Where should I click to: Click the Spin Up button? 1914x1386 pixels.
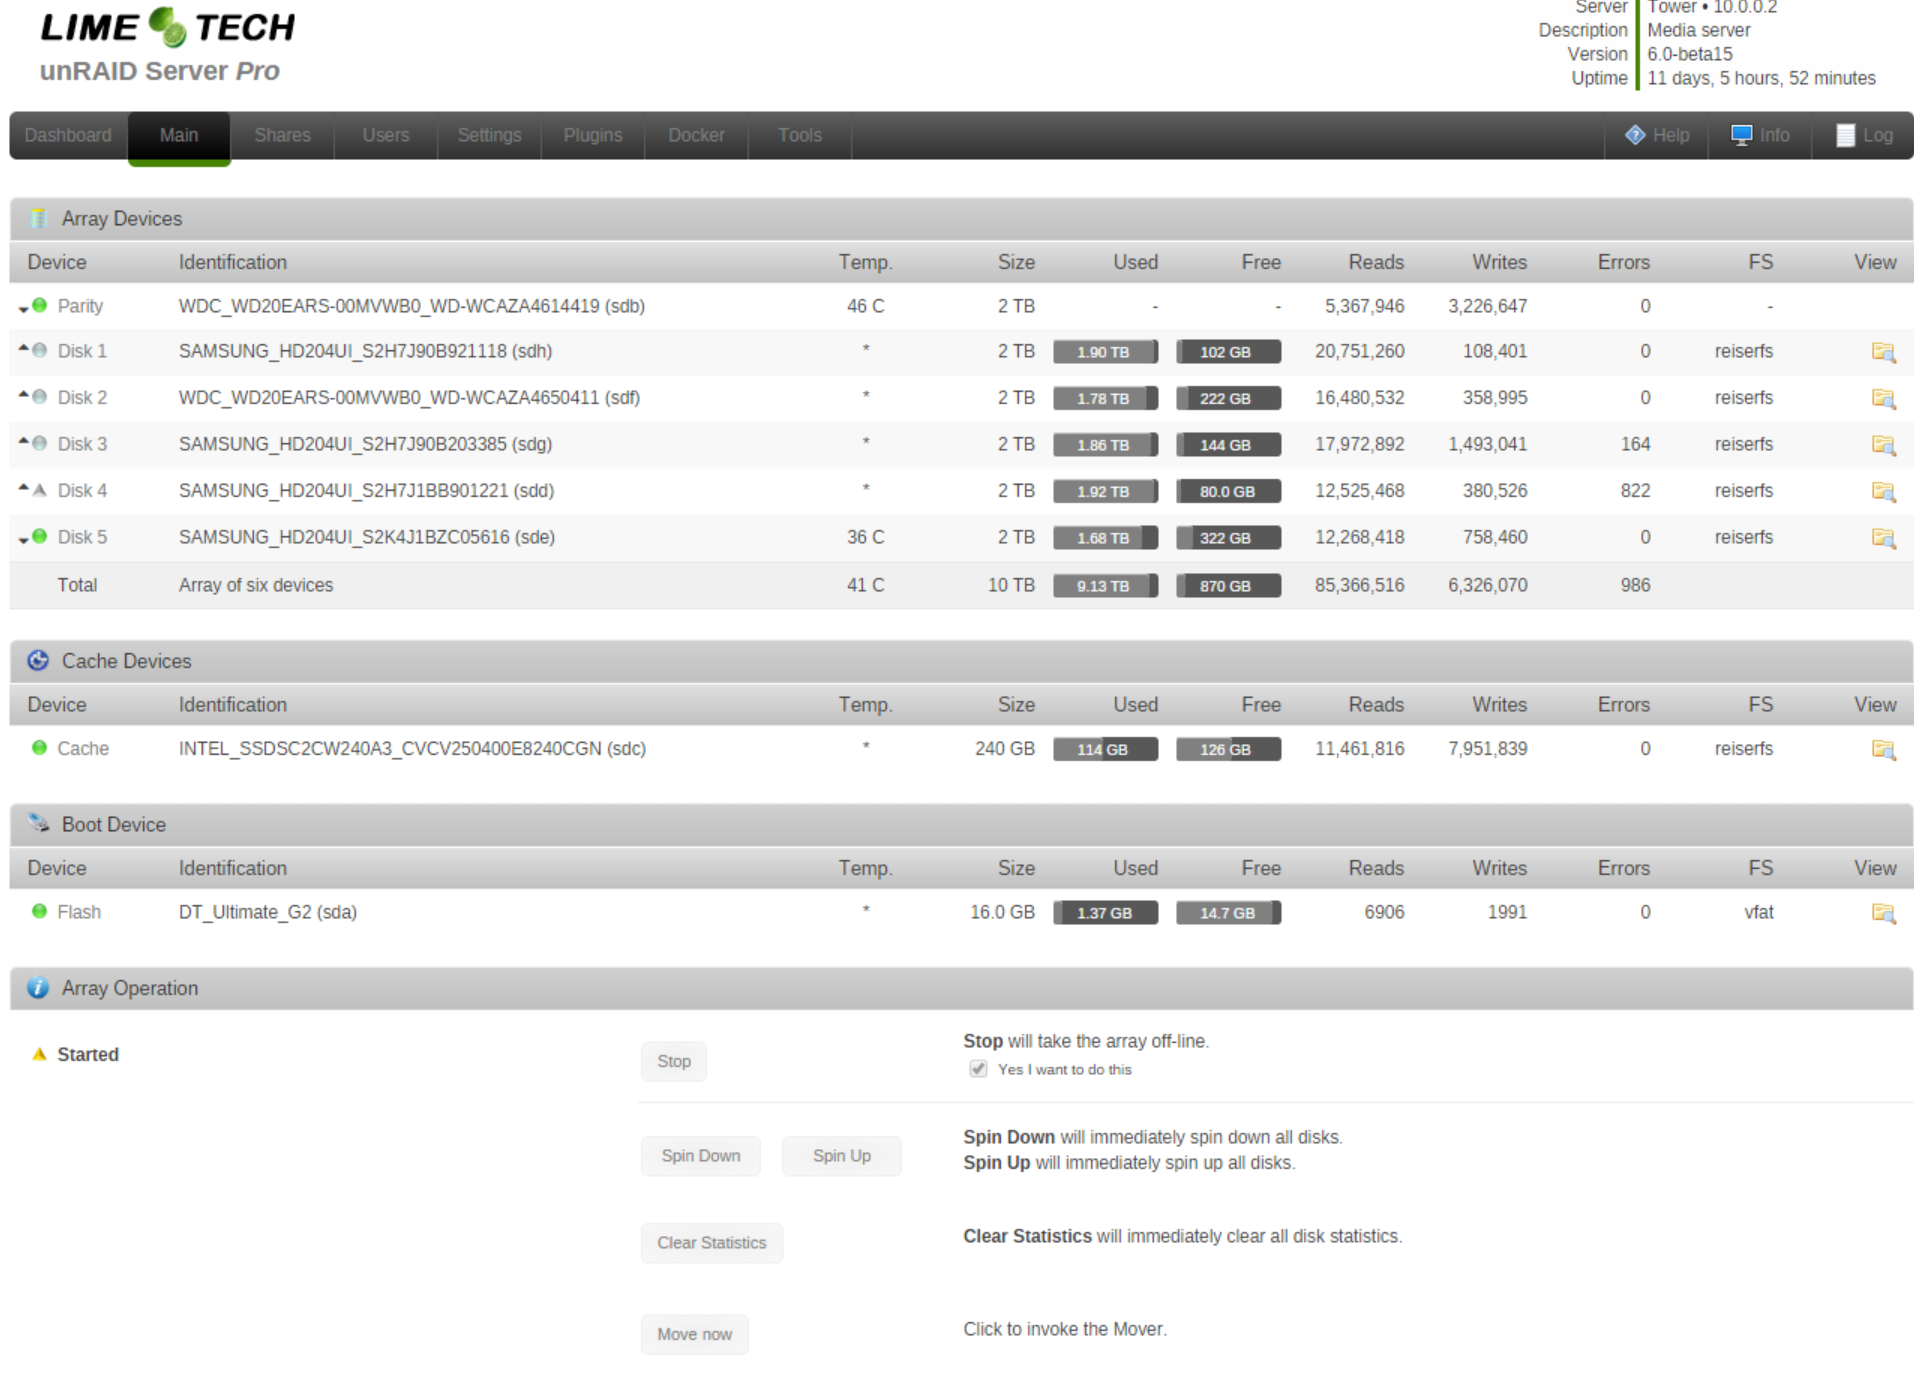coord(842,1156)
